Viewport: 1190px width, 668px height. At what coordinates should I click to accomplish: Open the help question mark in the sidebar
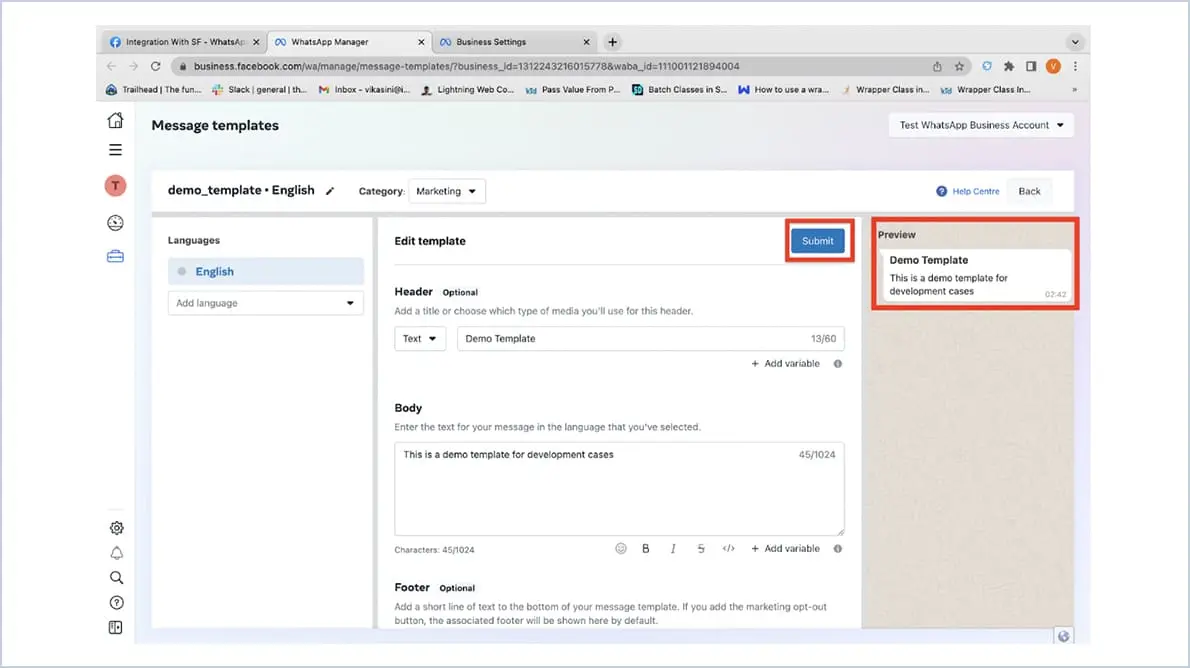click(x=116, y=603)
